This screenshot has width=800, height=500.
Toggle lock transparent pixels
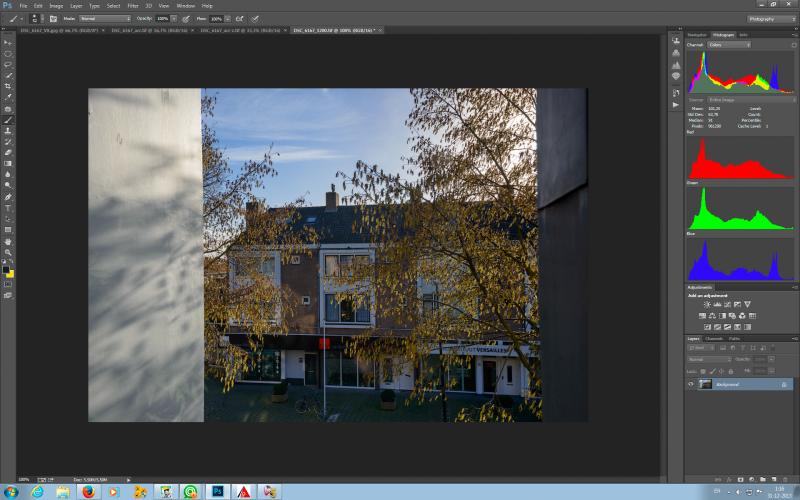(x=703, y=371)
